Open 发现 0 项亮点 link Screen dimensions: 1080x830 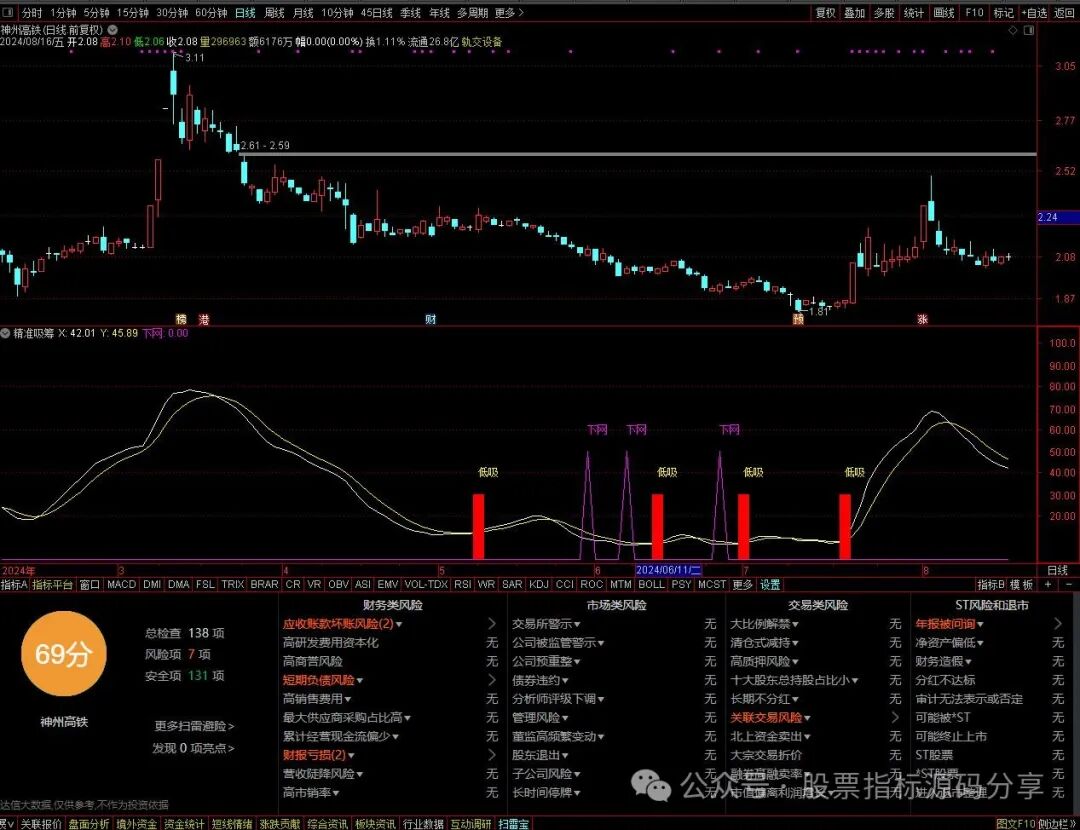[x=194, y=748]
